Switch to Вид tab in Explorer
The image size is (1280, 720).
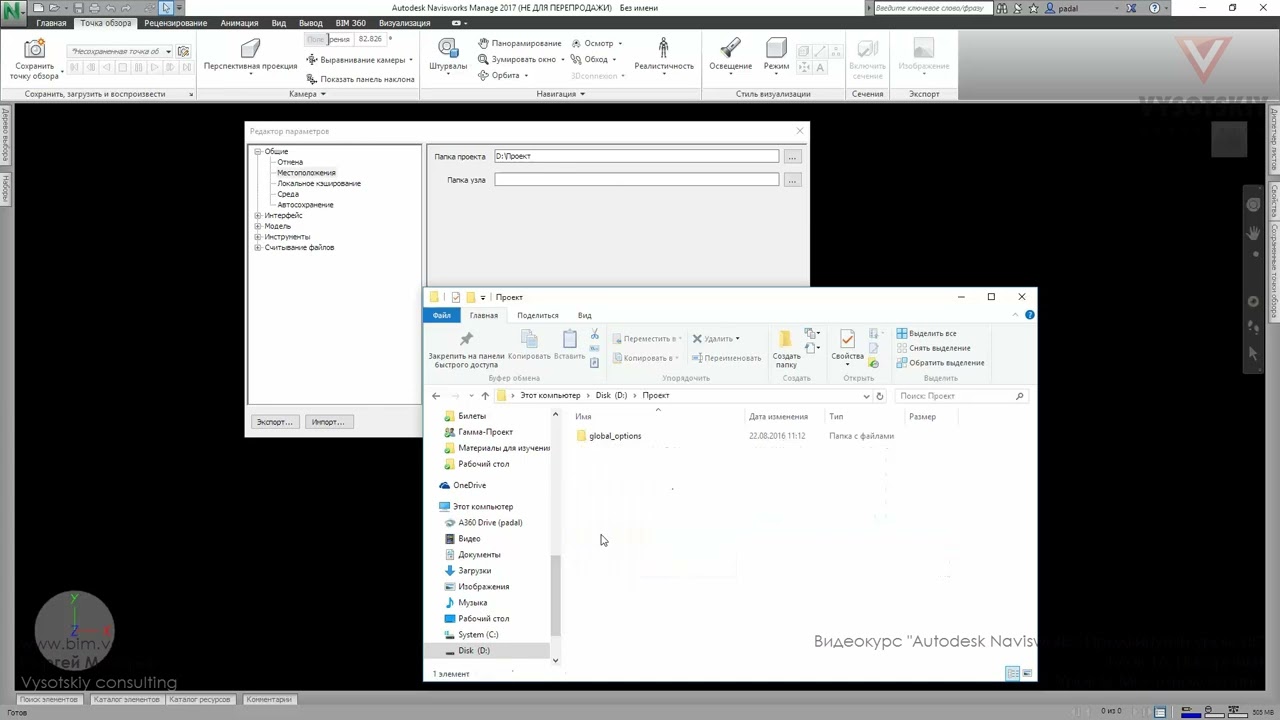point(584,315)
